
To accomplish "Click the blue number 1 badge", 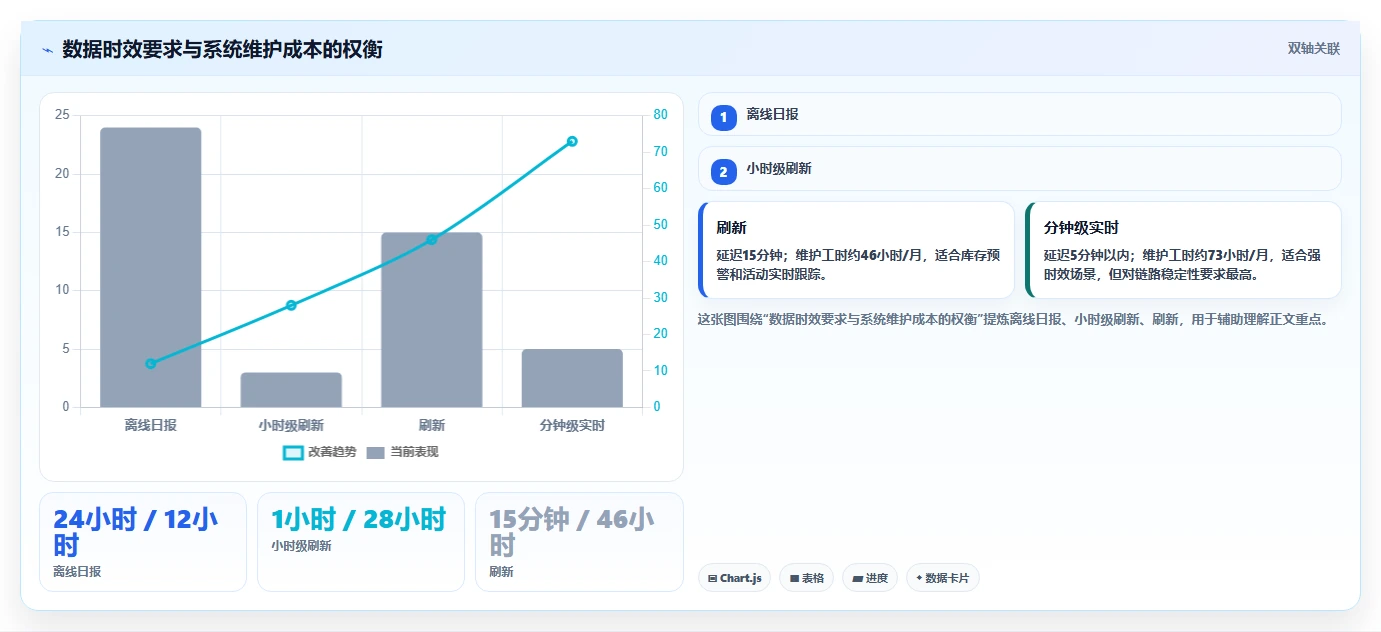I will (724, 117).
